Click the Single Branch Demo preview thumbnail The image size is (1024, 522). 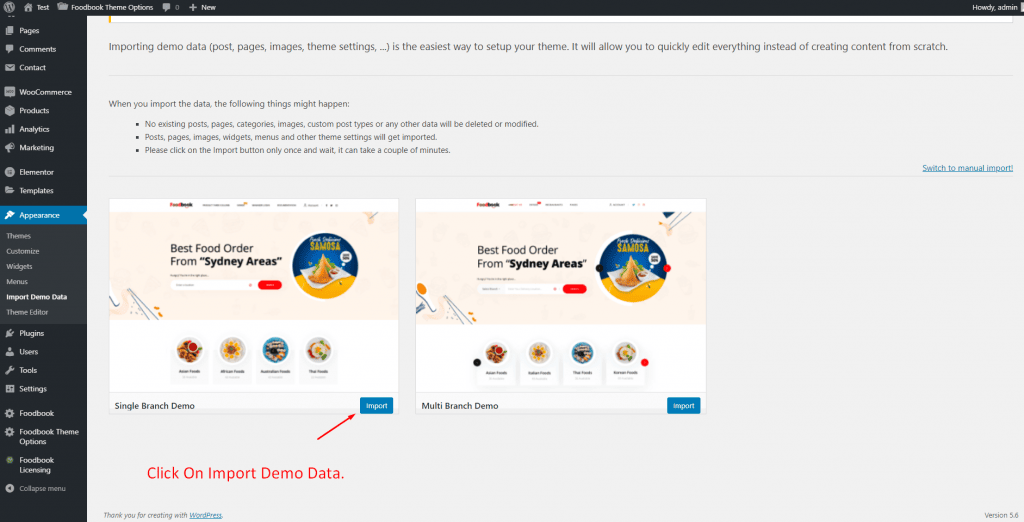253,295
